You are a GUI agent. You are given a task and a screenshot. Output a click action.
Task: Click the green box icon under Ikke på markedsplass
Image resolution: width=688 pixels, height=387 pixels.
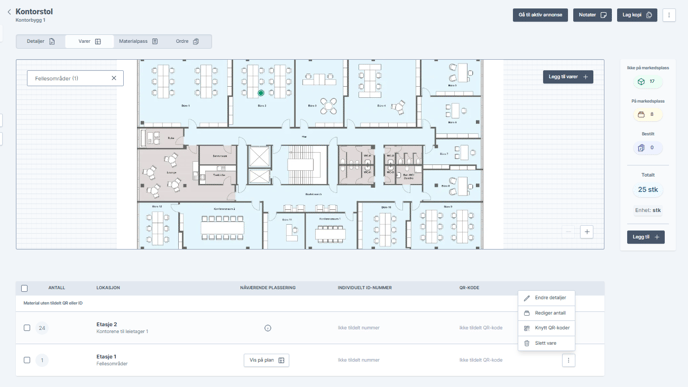641,82
